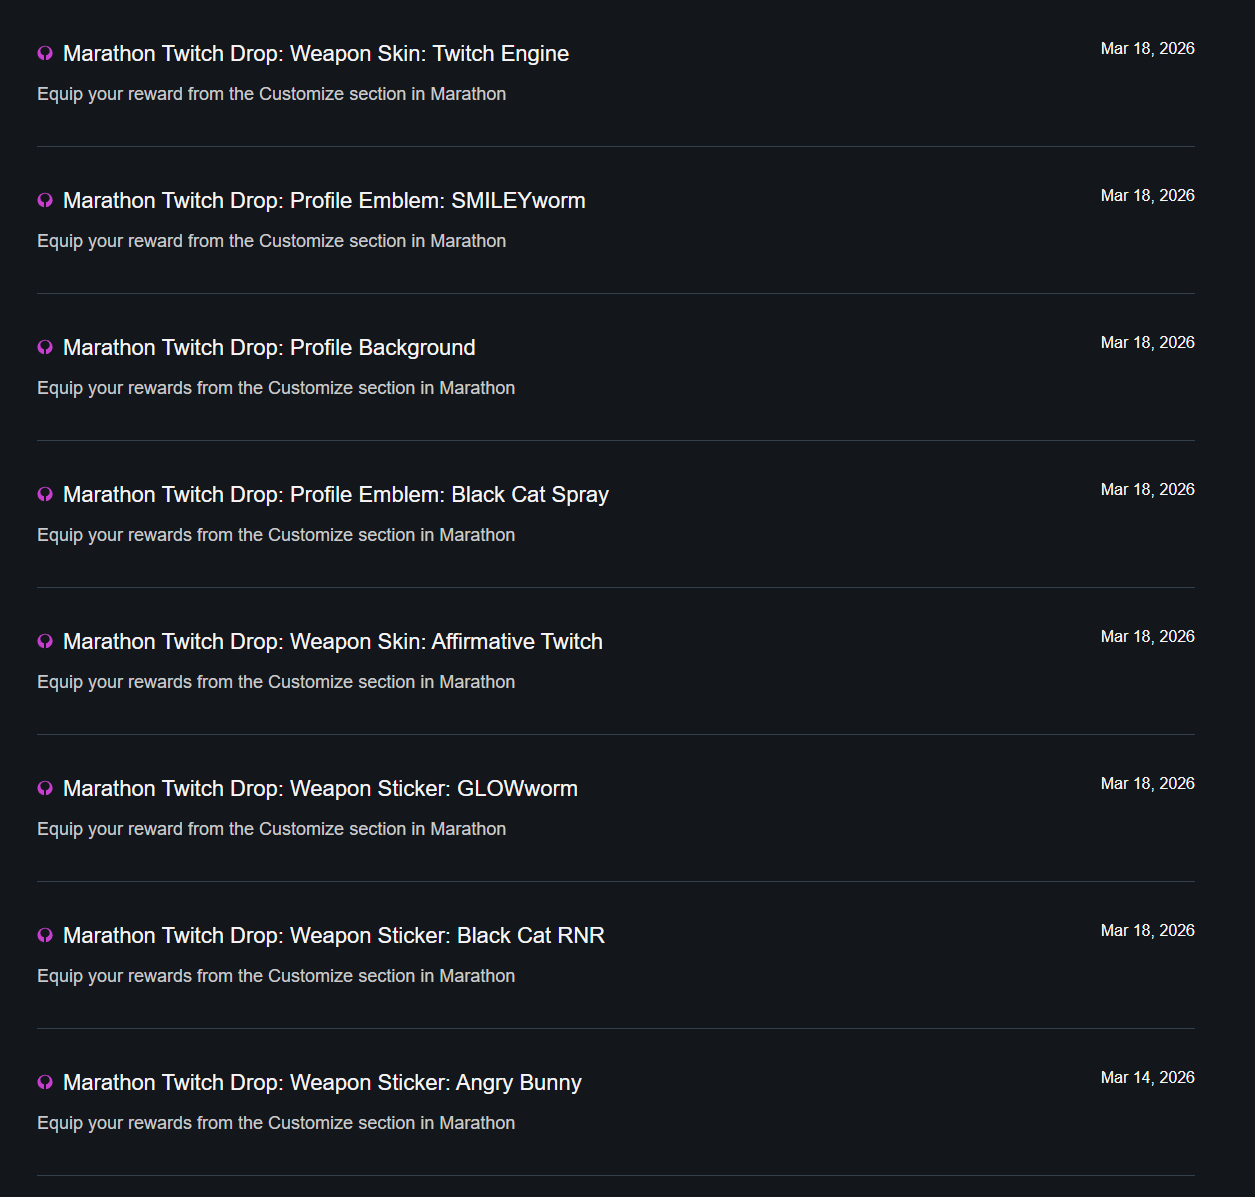Open Weapon Skin: Affirmative Twitch title
1255x1197 pixels.
pyautogui.click(x=333, y=642)
